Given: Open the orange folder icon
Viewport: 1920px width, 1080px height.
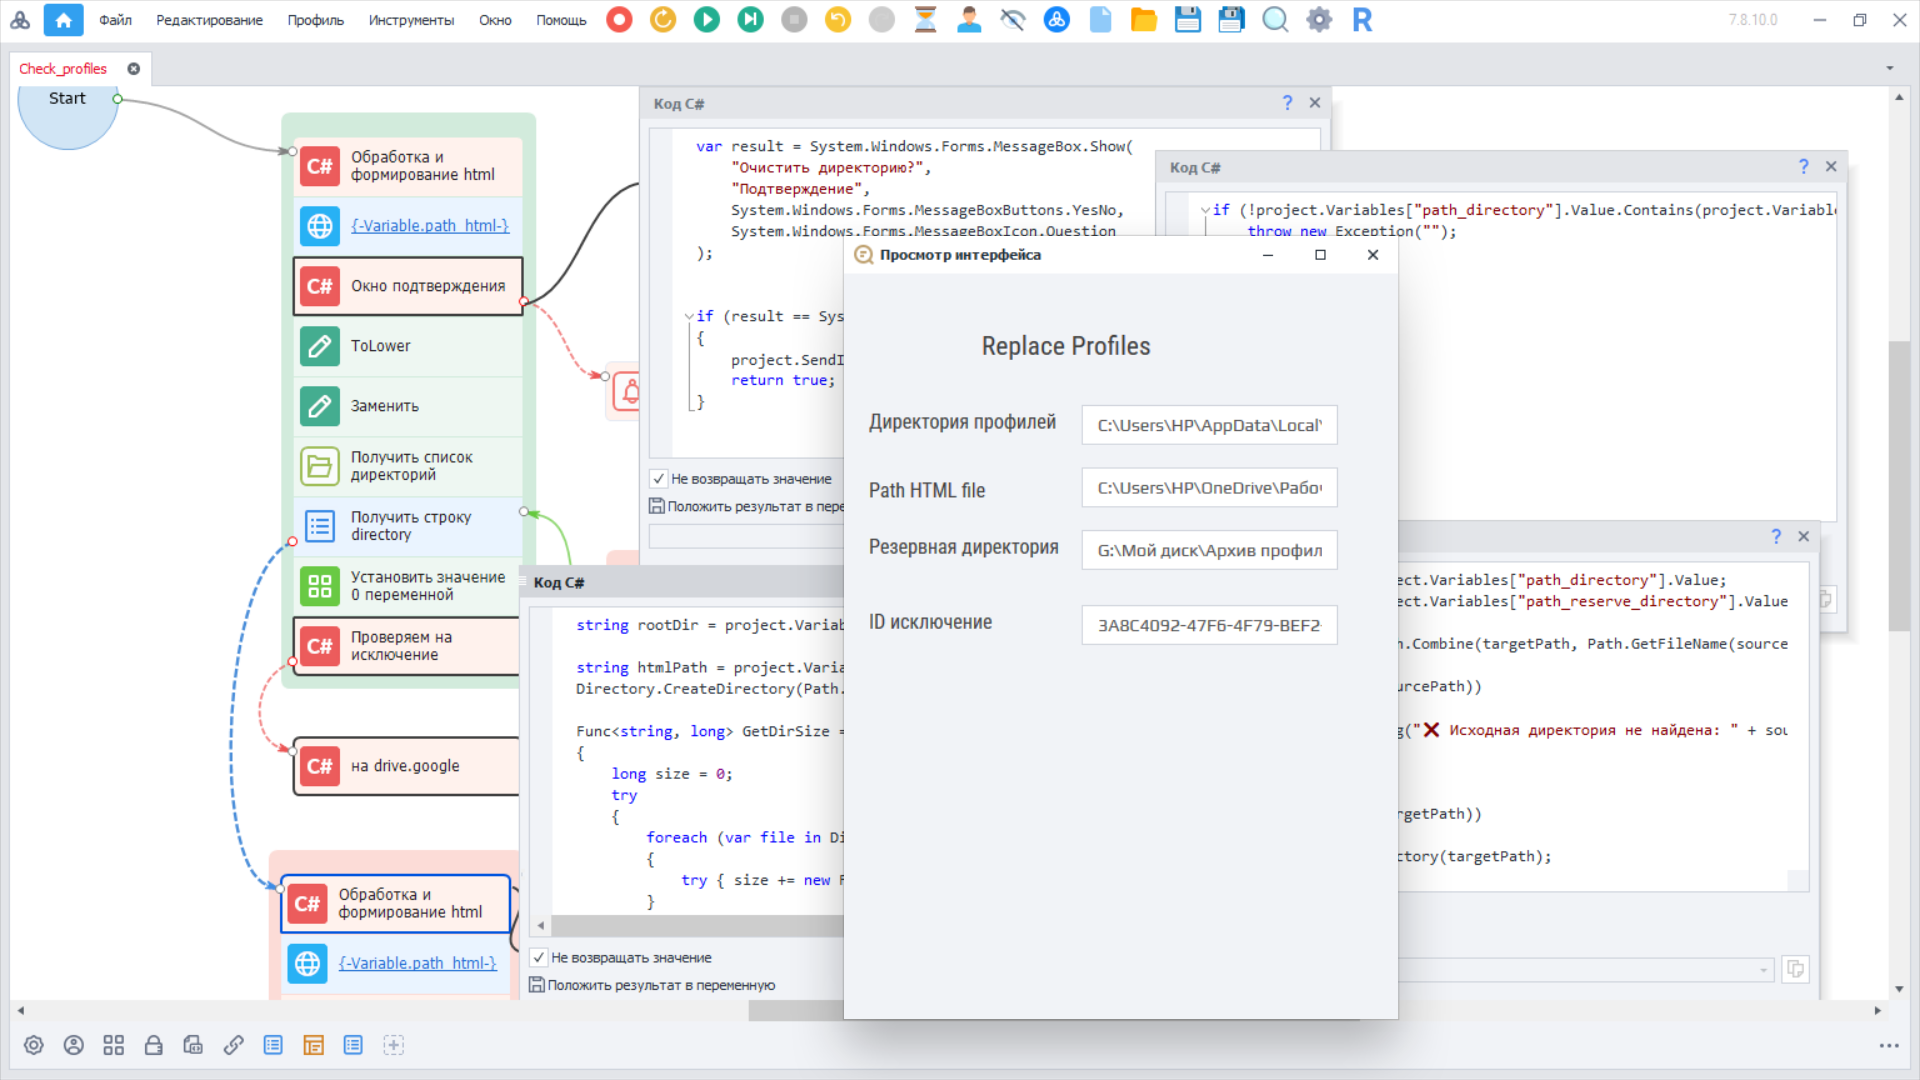Looking at the screenshot, I should (1144, 19).
